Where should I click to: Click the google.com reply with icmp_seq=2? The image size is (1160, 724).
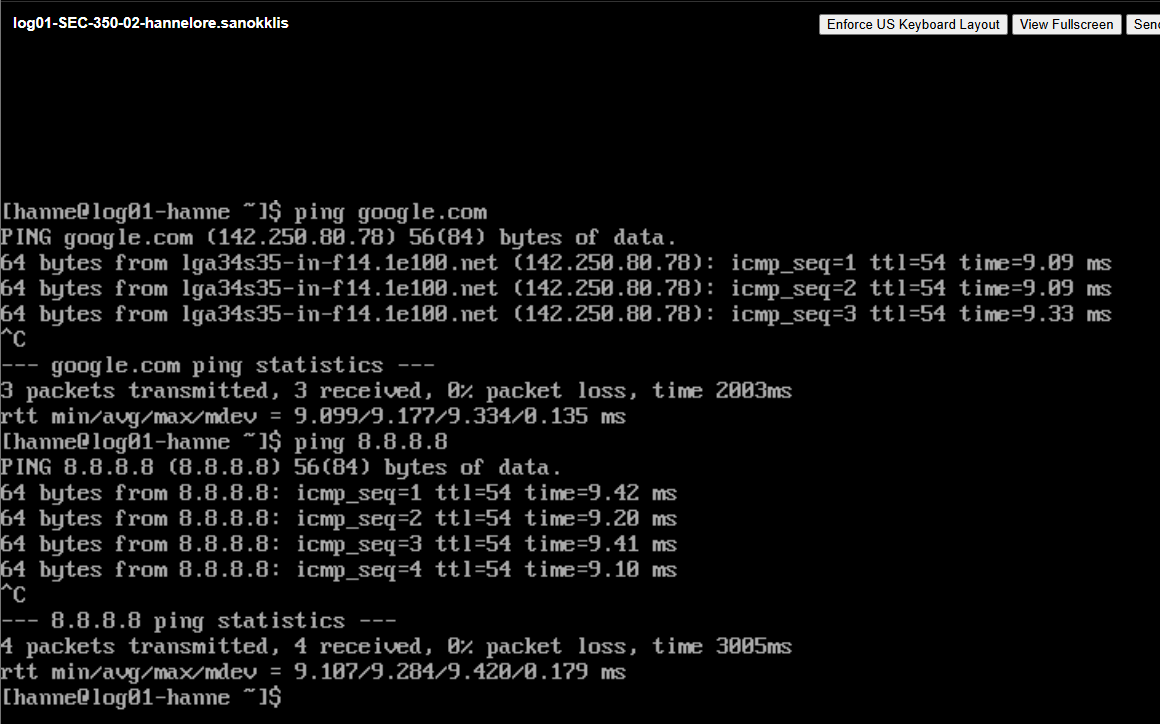(555, 289)
